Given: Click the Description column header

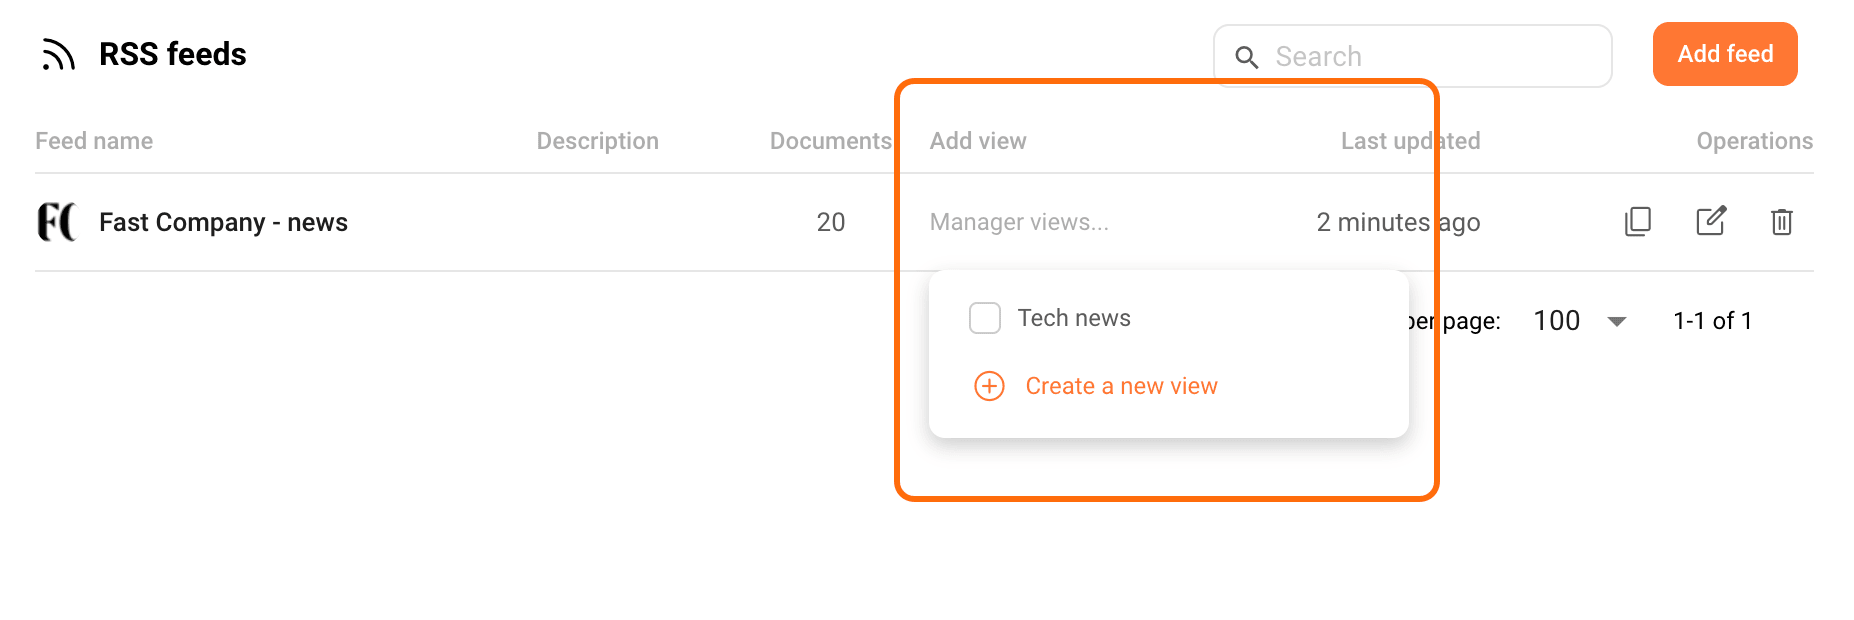Looking at the screenshot, I should pos(597,141).
